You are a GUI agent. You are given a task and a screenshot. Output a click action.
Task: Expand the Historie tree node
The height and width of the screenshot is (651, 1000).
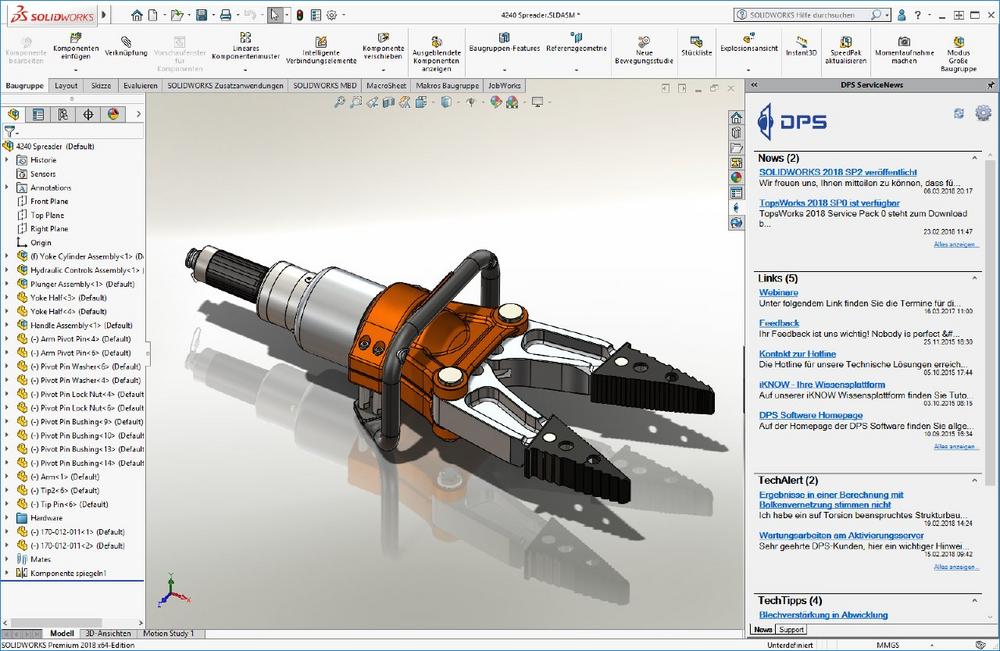7,160
